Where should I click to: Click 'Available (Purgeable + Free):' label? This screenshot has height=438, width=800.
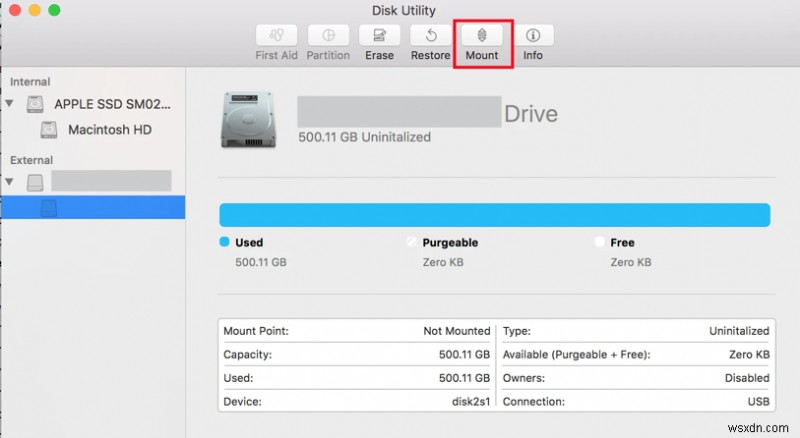tap(577, 355)
